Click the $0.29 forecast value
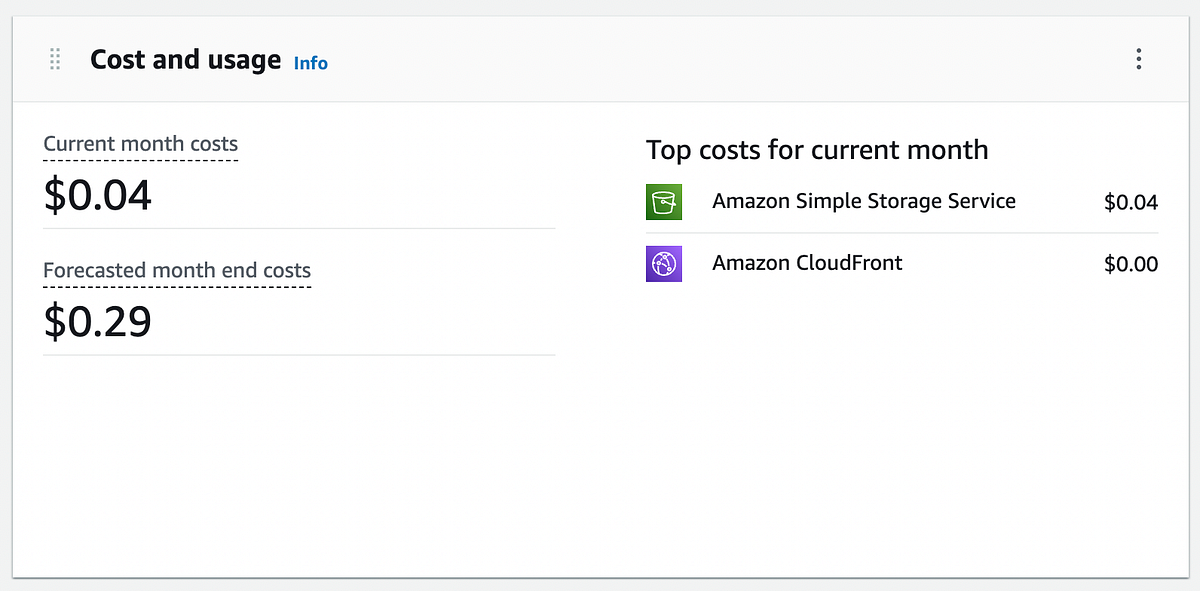 tap(98, 321)
